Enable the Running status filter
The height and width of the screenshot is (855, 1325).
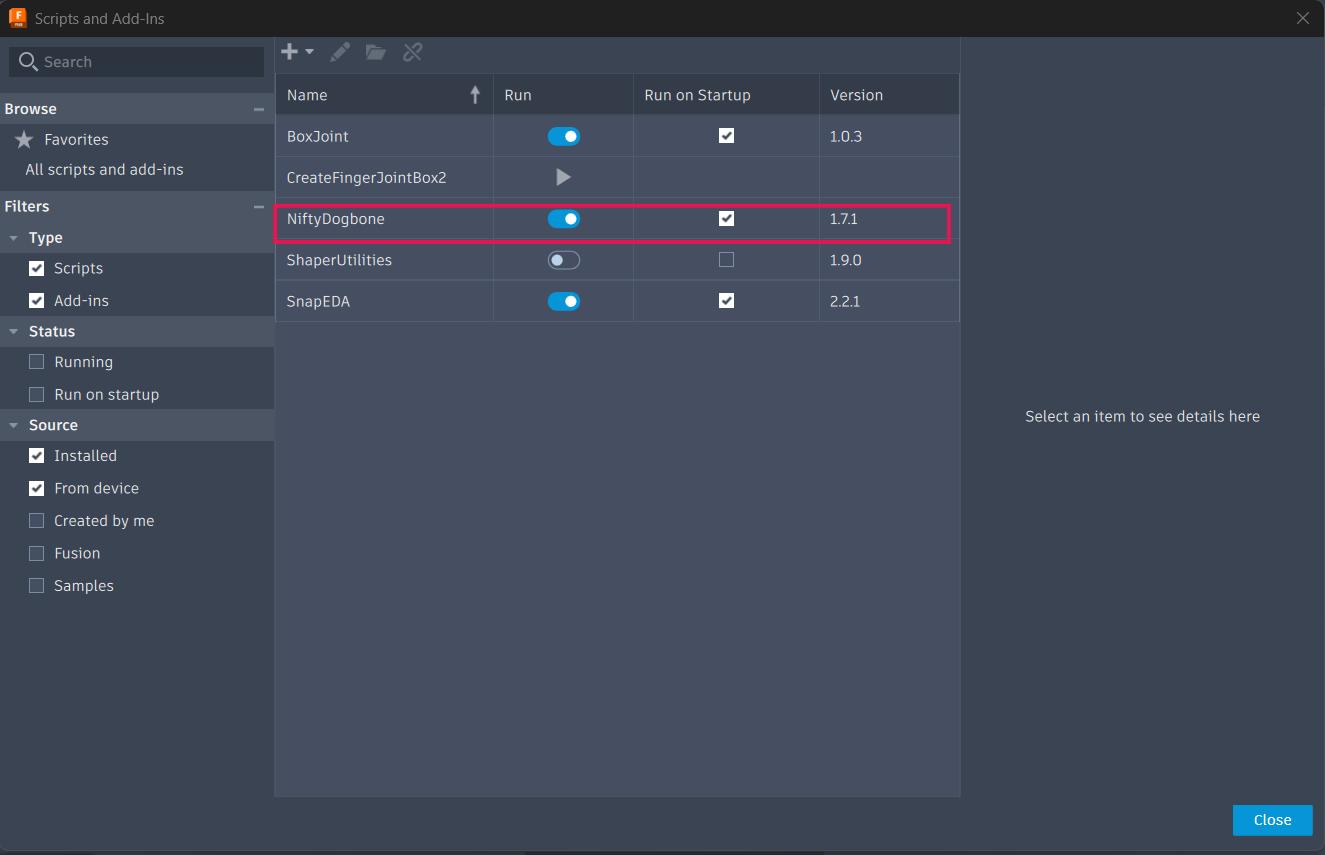coord(37,362)
